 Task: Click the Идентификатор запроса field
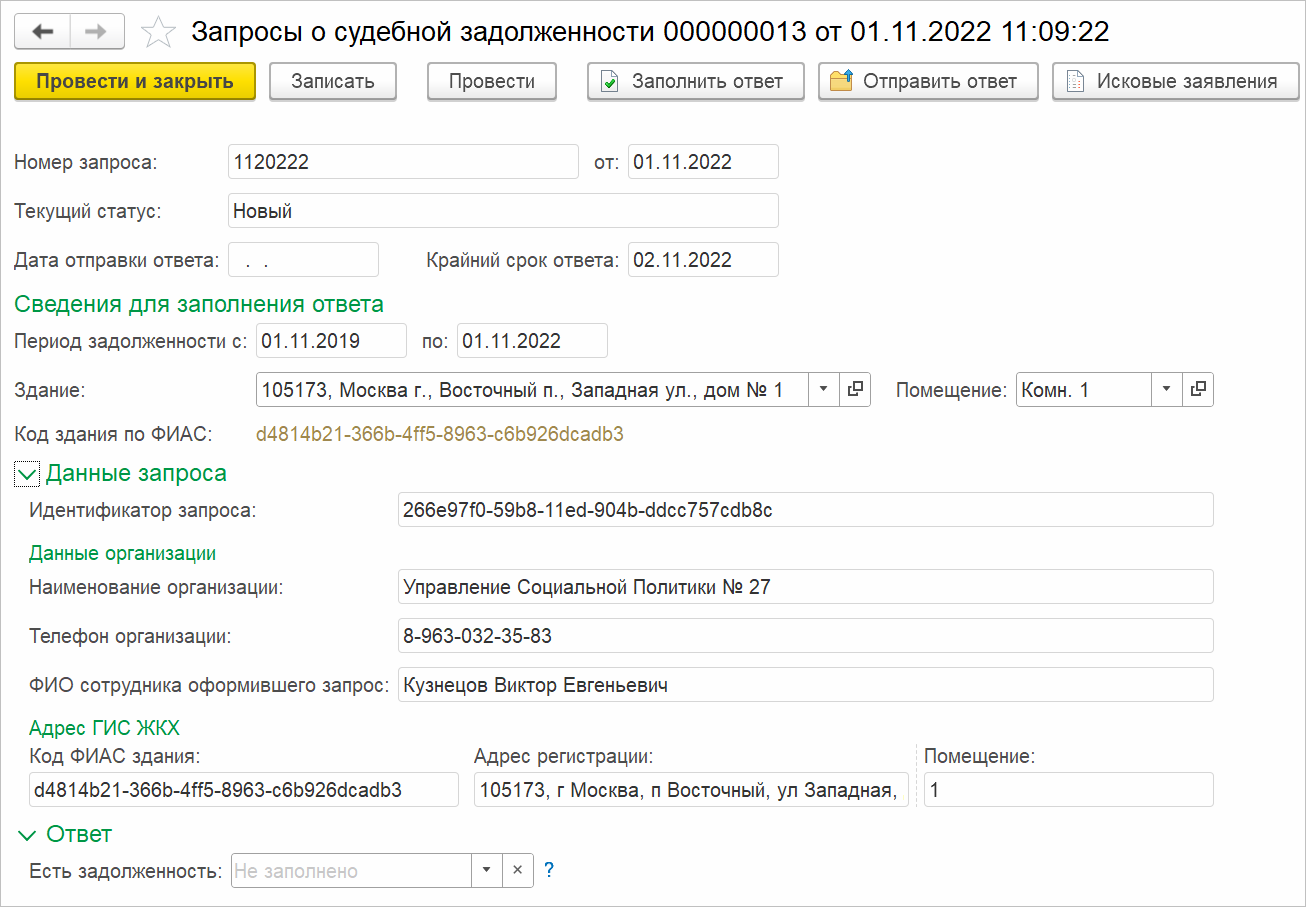pos(805,510)
